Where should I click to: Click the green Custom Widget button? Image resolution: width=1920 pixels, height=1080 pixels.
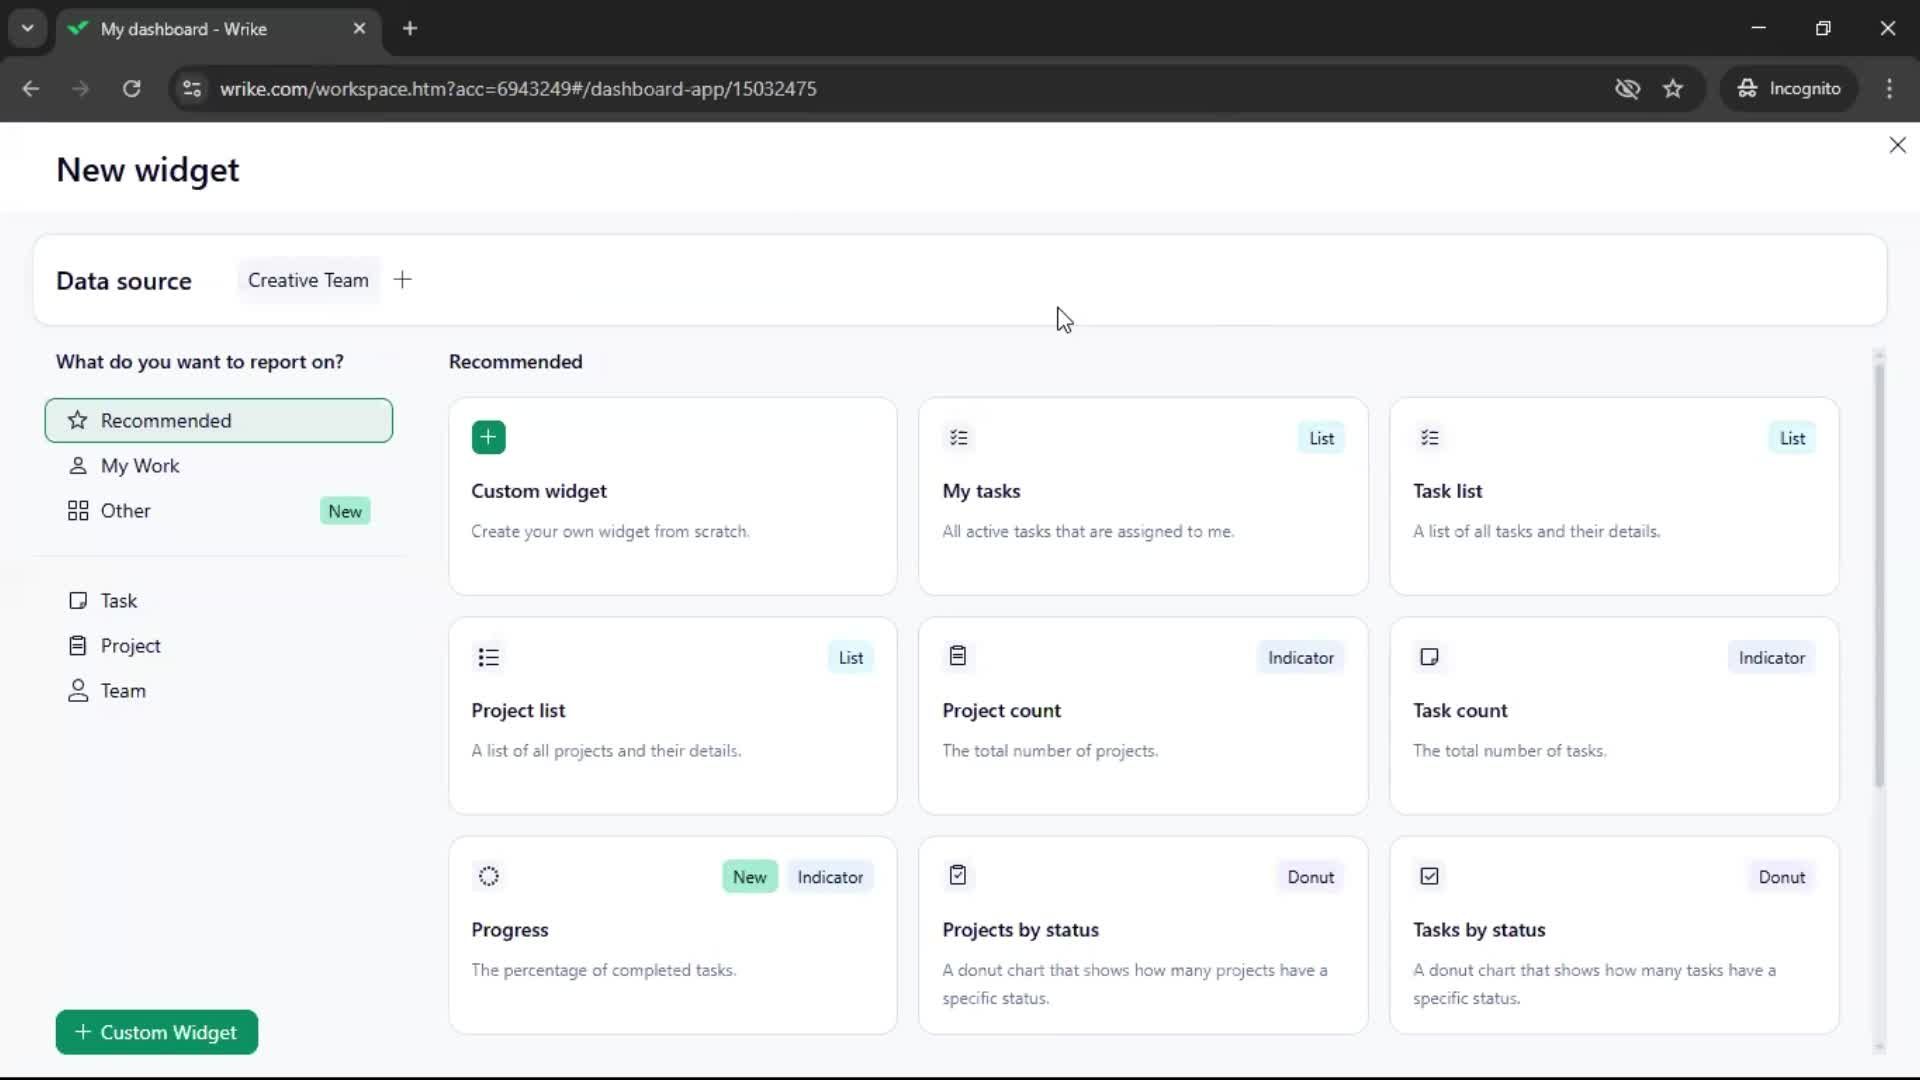156,1032
